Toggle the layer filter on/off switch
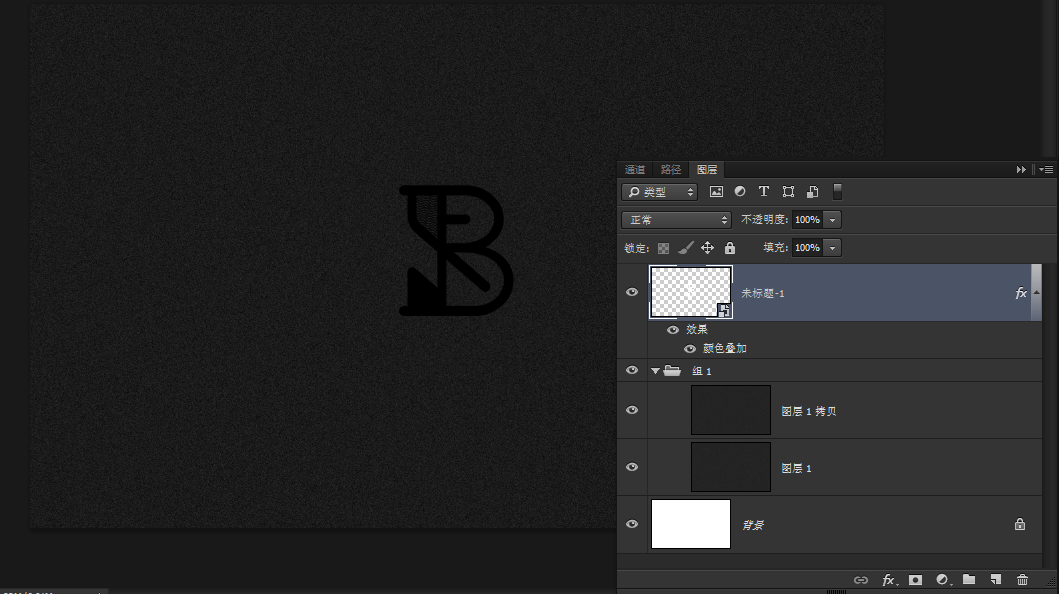The height and width of the screenshot is (594, 1059). (838, 192)
